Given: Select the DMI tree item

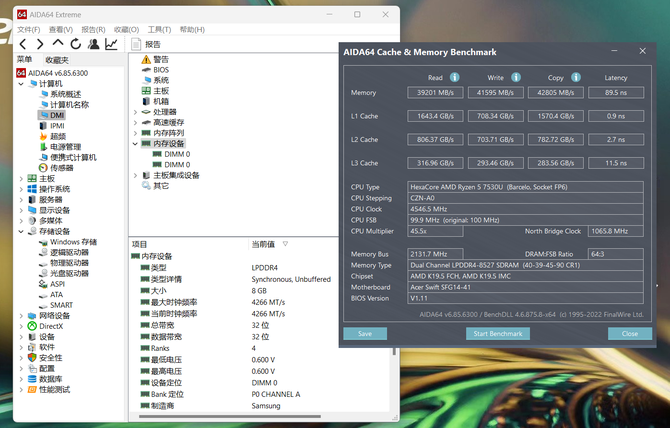Looking at the screenshot, I should point(52,115).
